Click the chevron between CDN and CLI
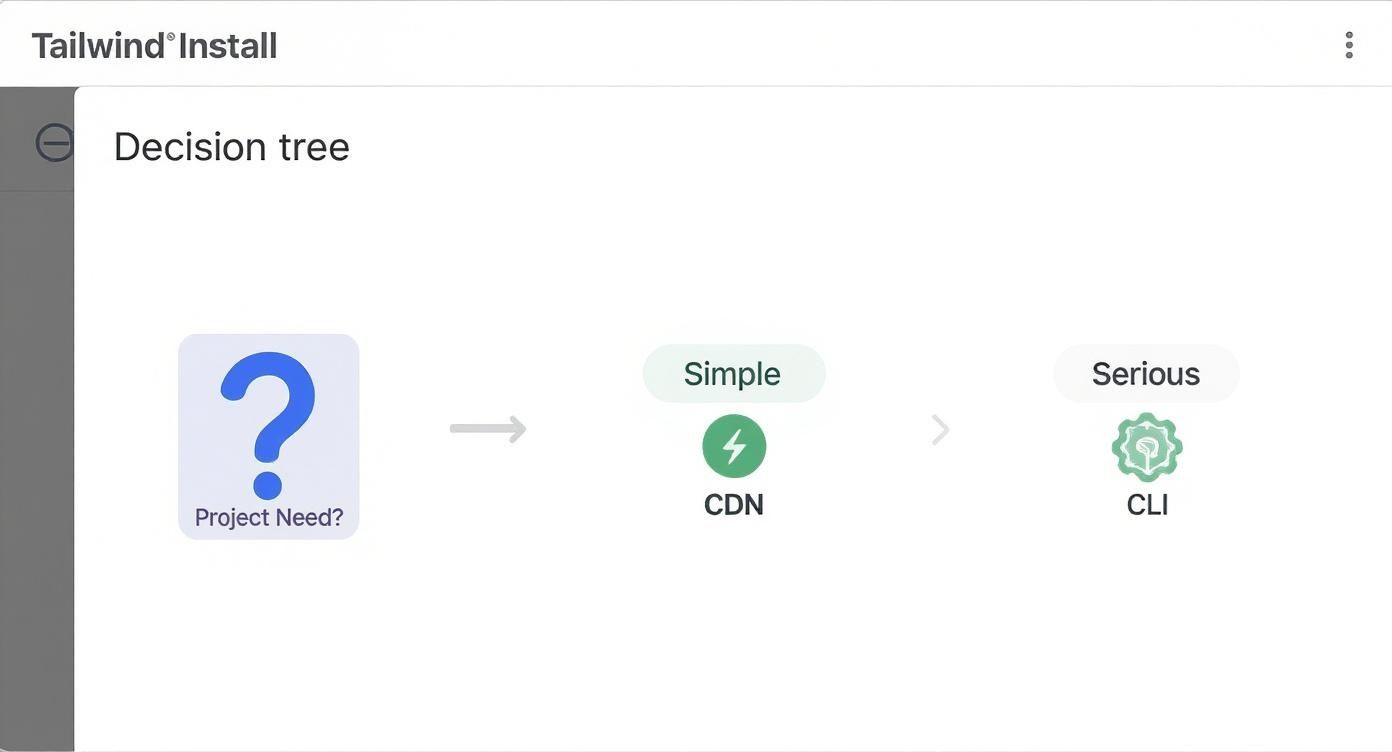Screen dimensions: 1392x752 coord(940,430)
